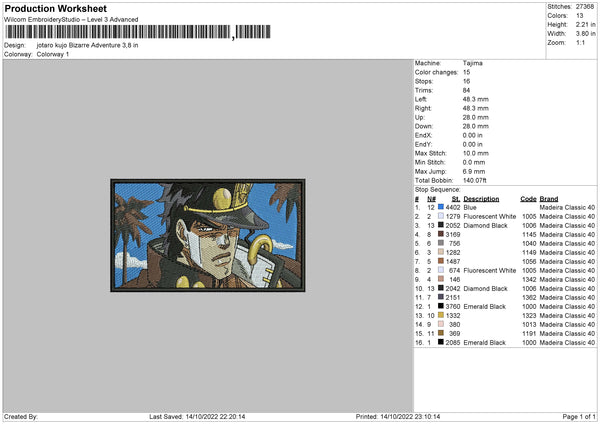600x424 pixels.
Task: Select the "Code" column header
Action: [528, 199]
